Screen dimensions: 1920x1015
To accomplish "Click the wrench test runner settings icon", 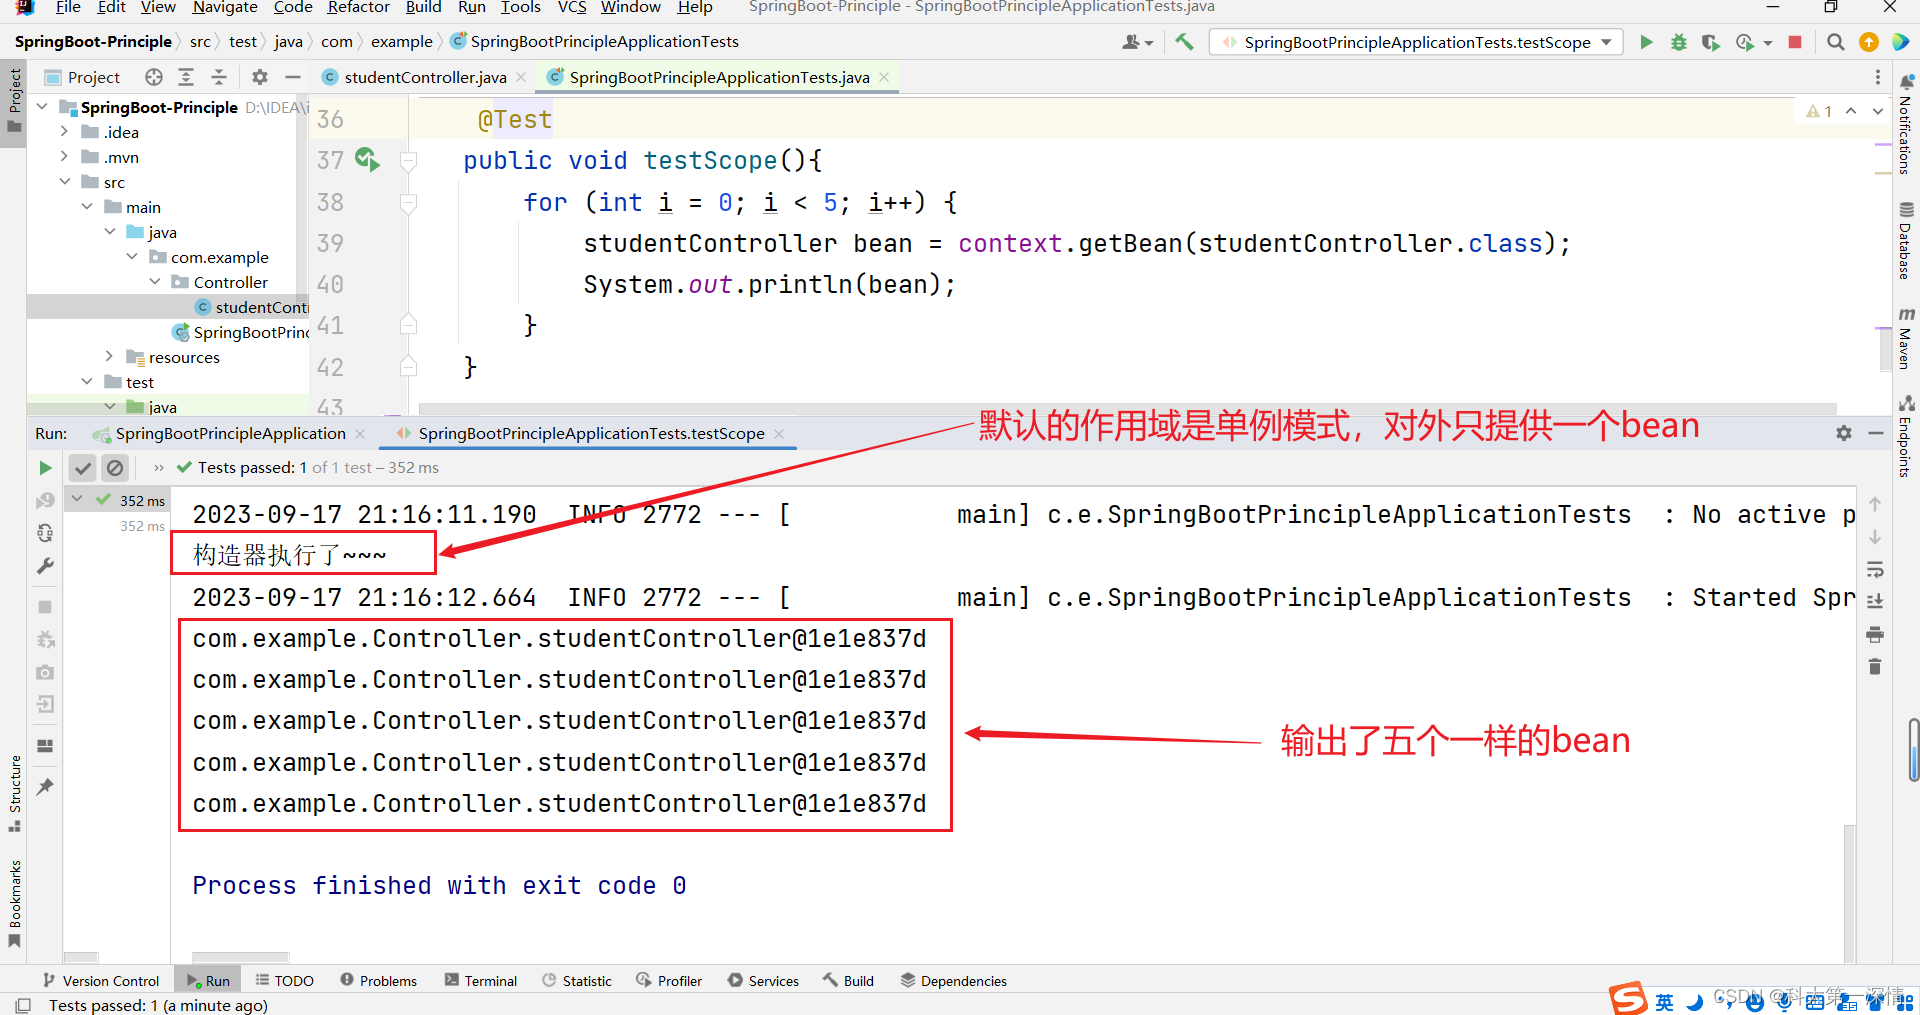I will [x=45, y=566].
